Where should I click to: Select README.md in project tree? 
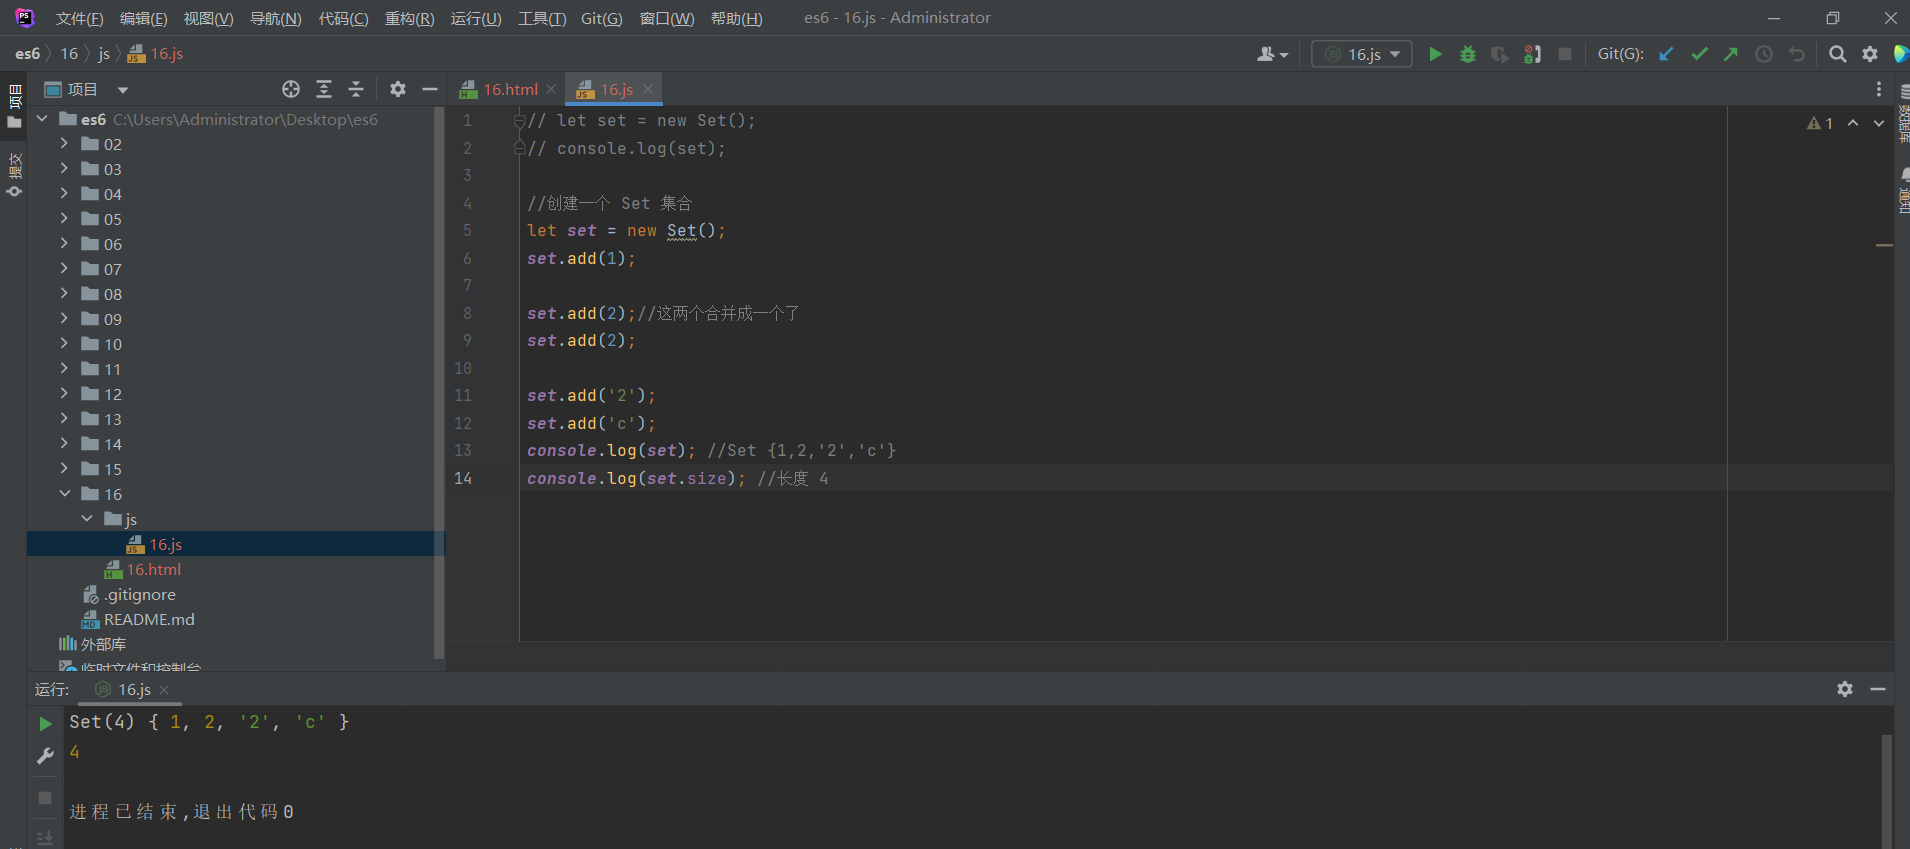point(149,619)
